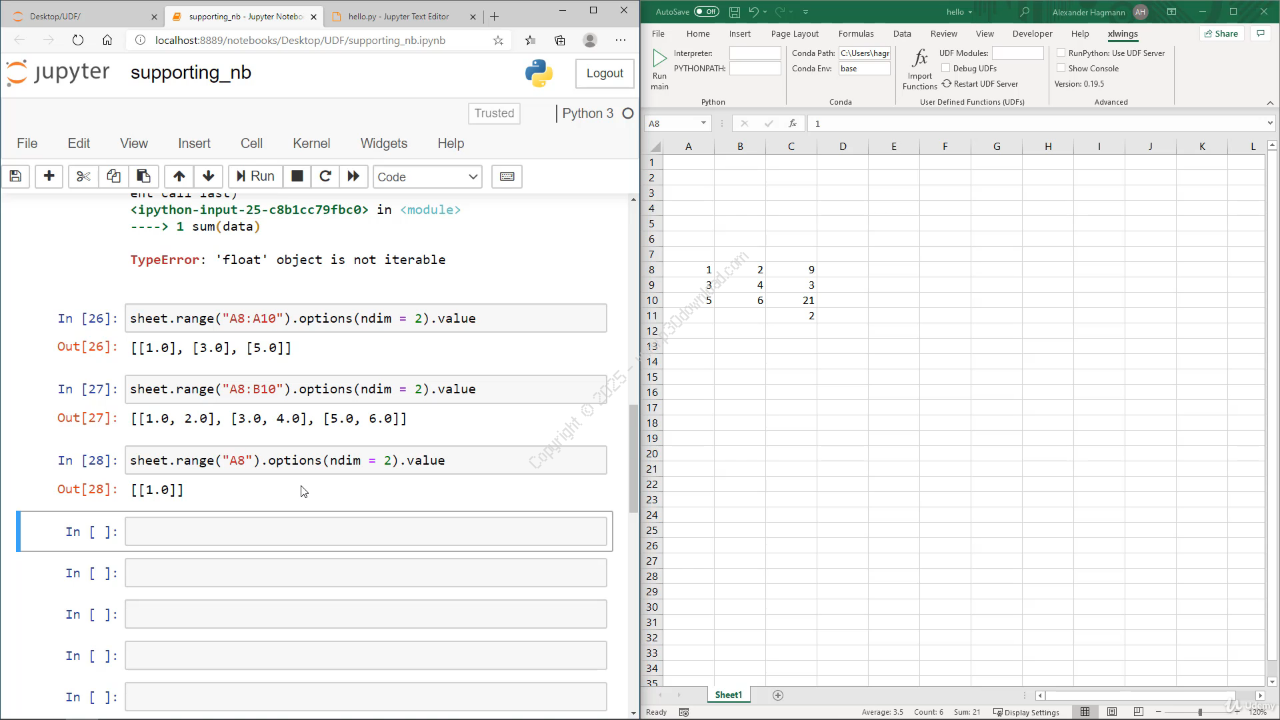Click the Jupyter logo link
This screenshot has height=720, width=1280.
[58, 73]
